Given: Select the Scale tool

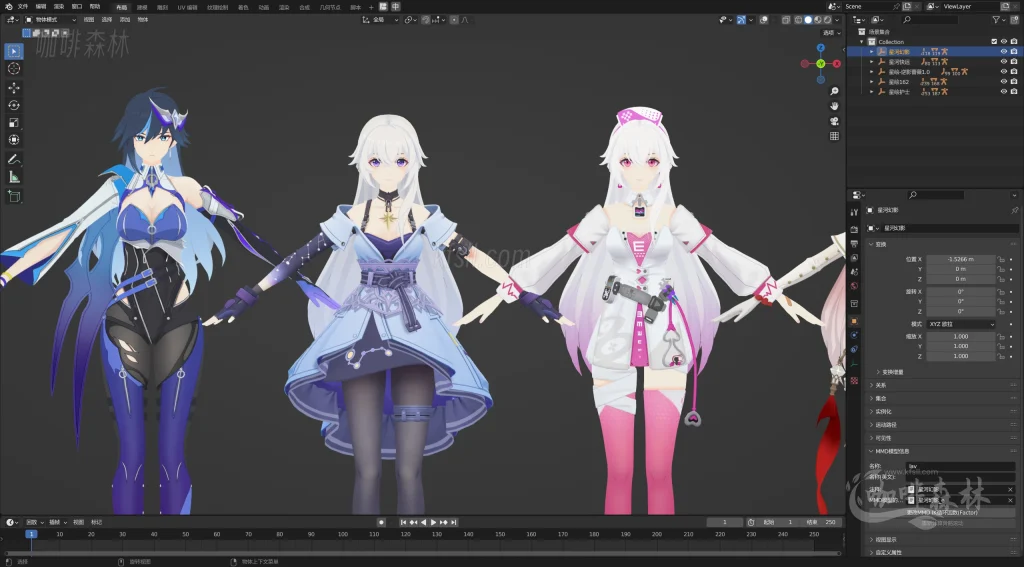Looking at the screenshot, I should tap(14, 123).
